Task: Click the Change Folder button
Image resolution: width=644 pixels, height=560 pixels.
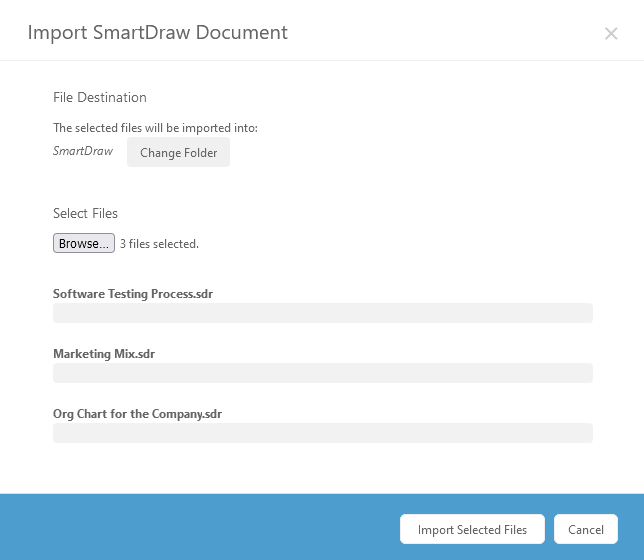Action: tap(178, 153)
